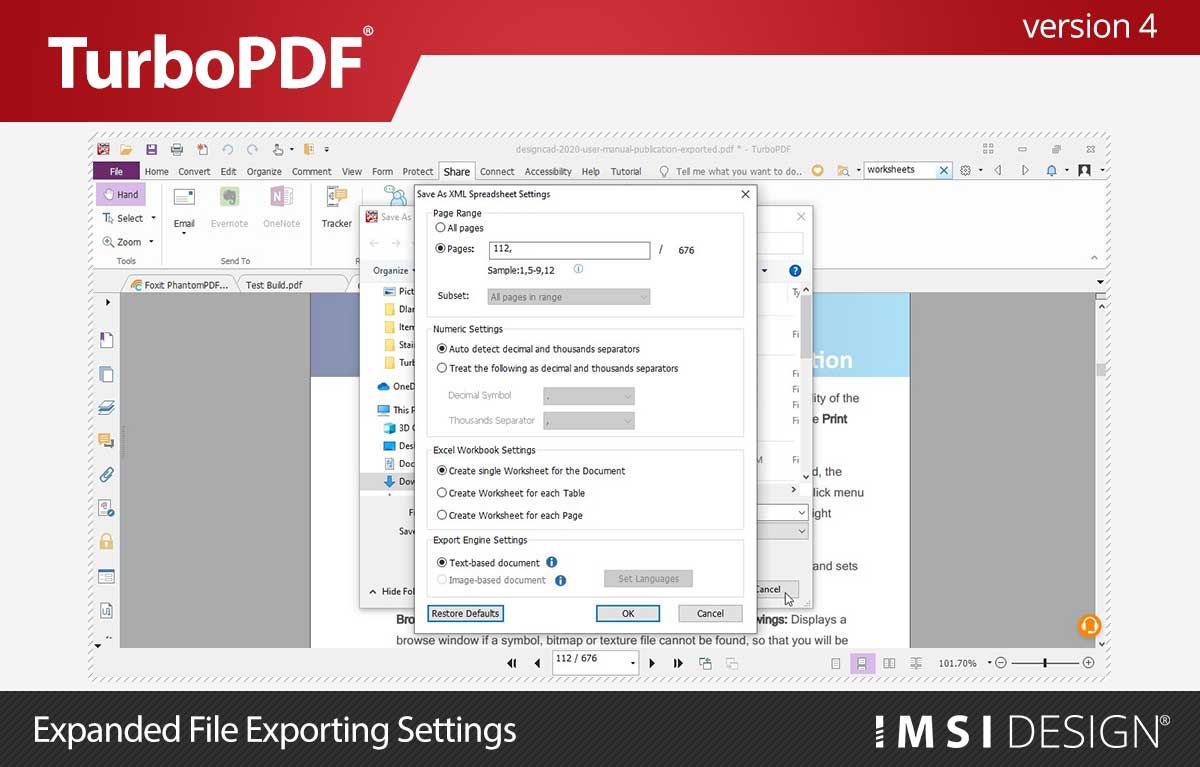Viewport: 1200px width, 767px height.
Task: Open the File menu
Action: click(x=117, y=171)
